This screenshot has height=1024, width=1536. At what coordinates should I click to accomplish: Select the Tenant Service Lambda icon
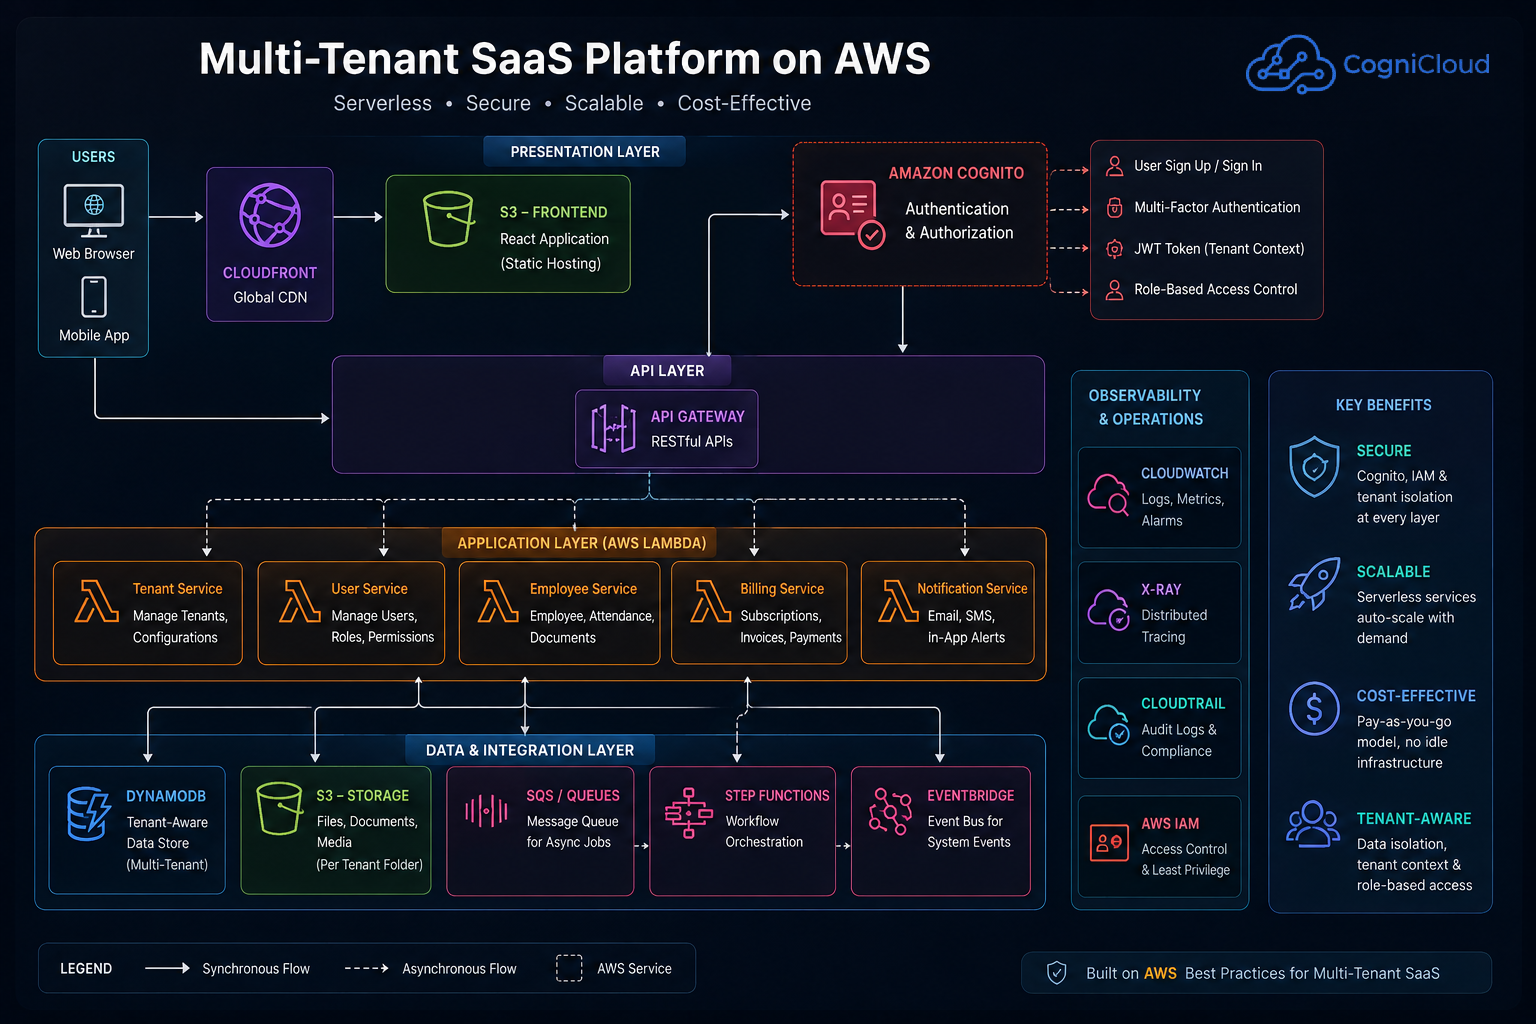(97, 601)
